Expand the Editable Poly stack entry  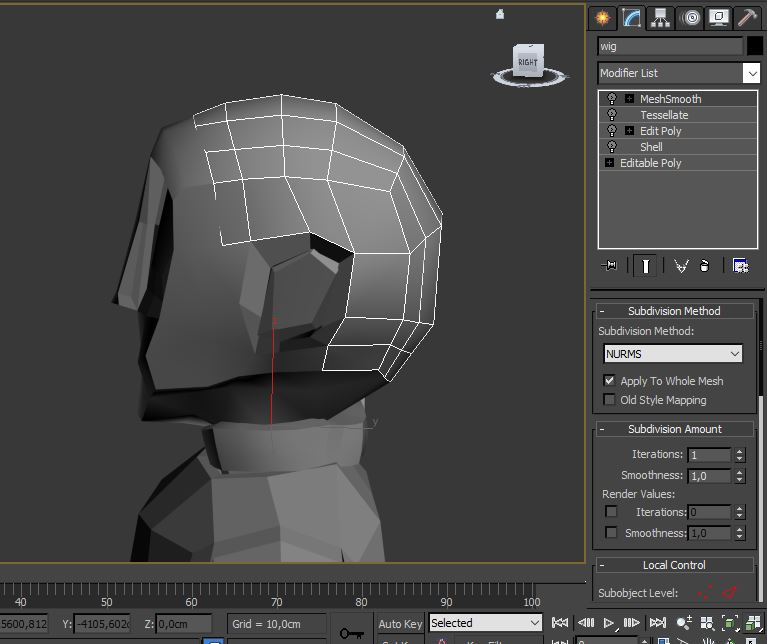click(609, 163)
